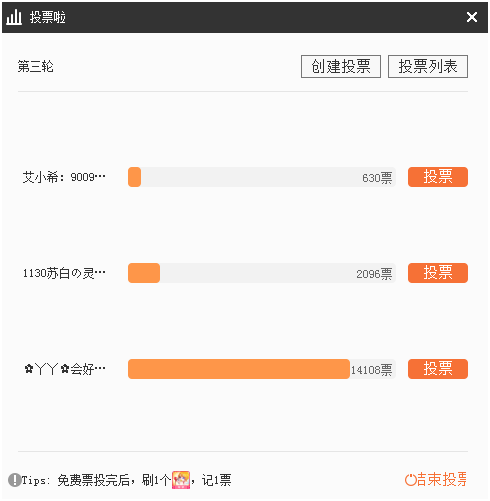Click the power icon beside 结束投票
The height and width of the screenshot is (501, 490).
[x=410, y=480]
